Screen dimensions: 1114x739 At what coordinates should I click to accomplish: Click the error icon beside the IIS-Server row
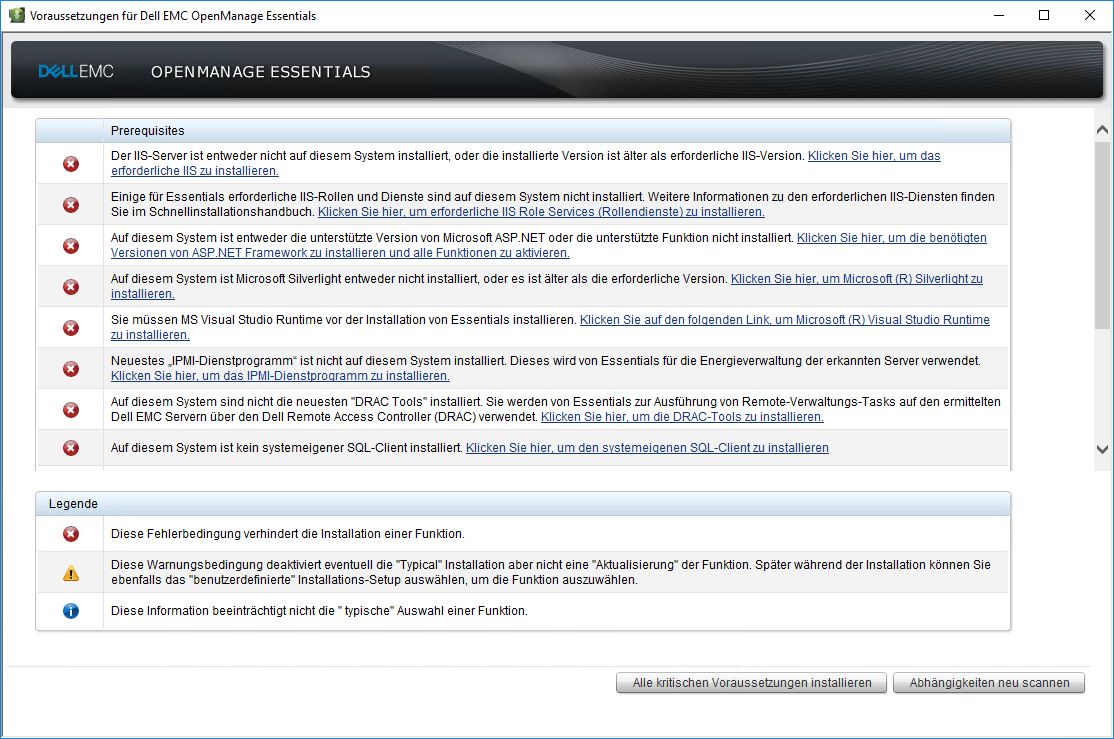coord(71,164)
